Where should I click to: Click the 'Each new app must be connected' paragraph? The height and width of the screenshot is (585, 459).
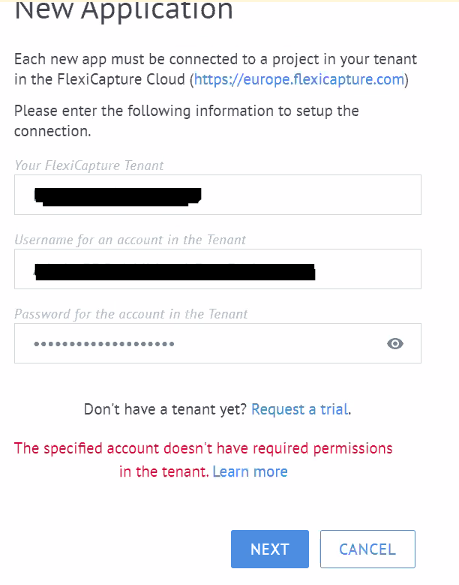pyautogui.click(x=215, y=69)
